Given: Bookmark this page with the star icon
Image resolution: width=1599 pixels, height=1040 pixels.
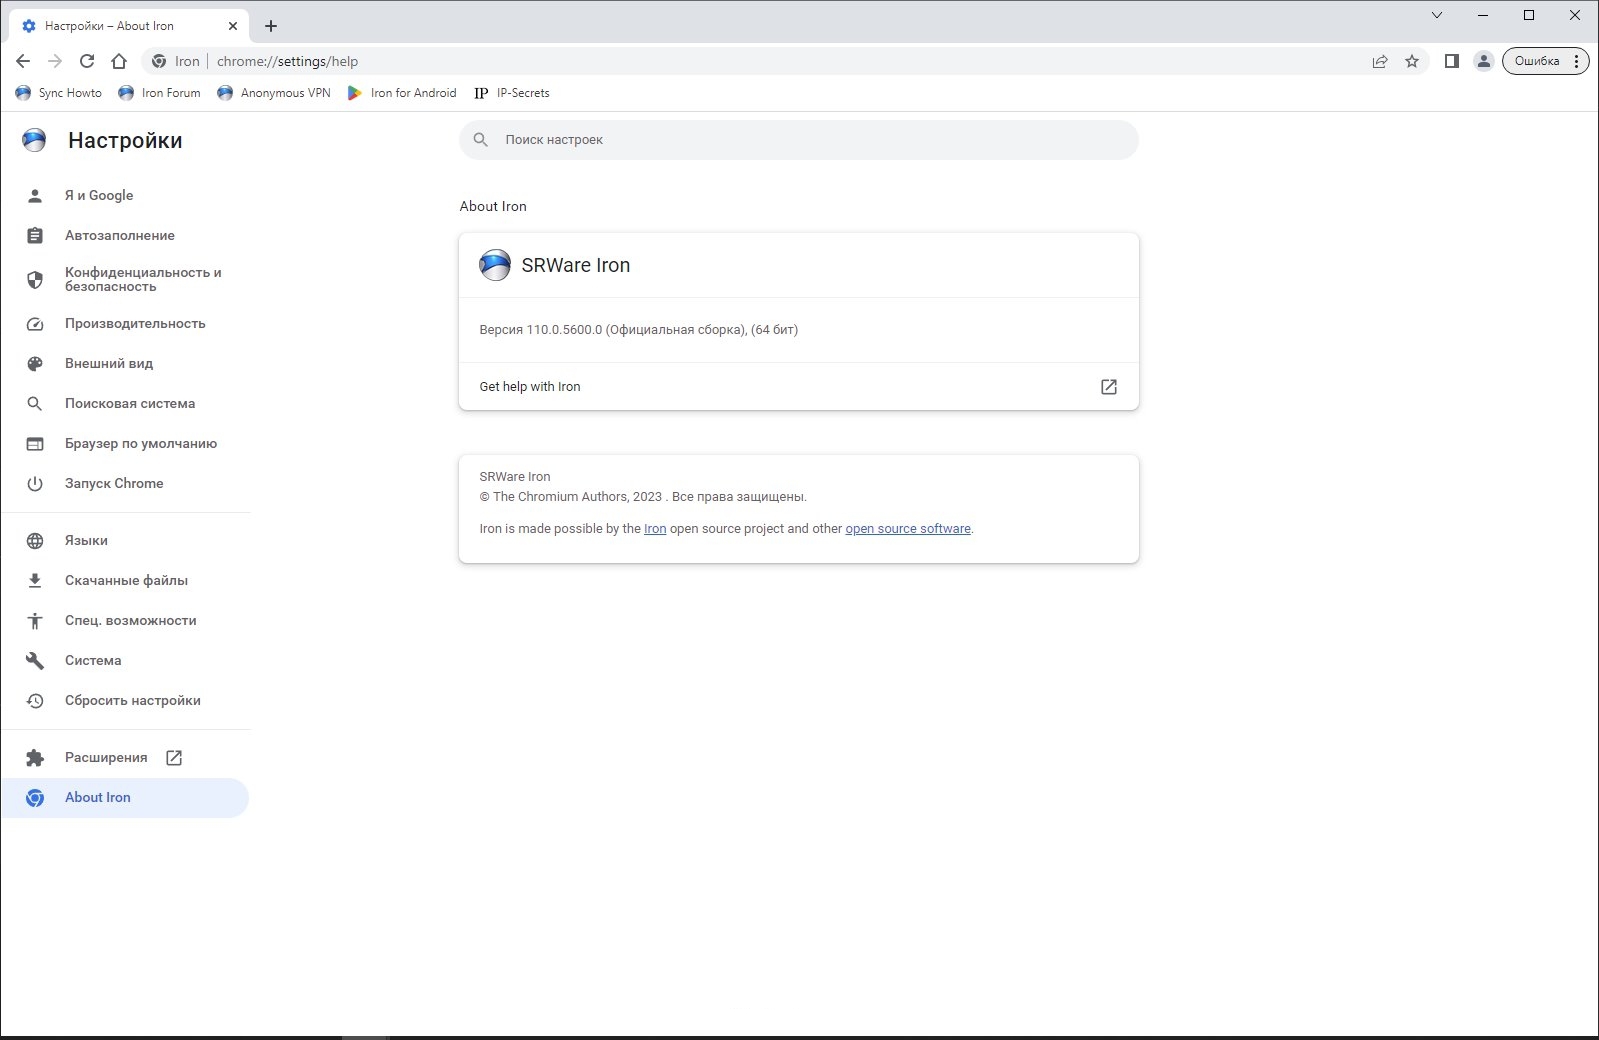Looking at the screenshot, I should pos(1412,61).
